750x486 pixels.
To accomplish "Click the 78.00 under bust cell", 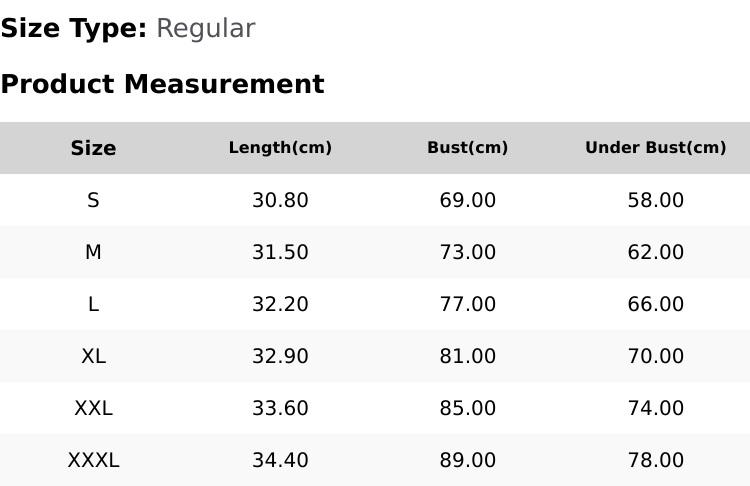I will point(656,461).
